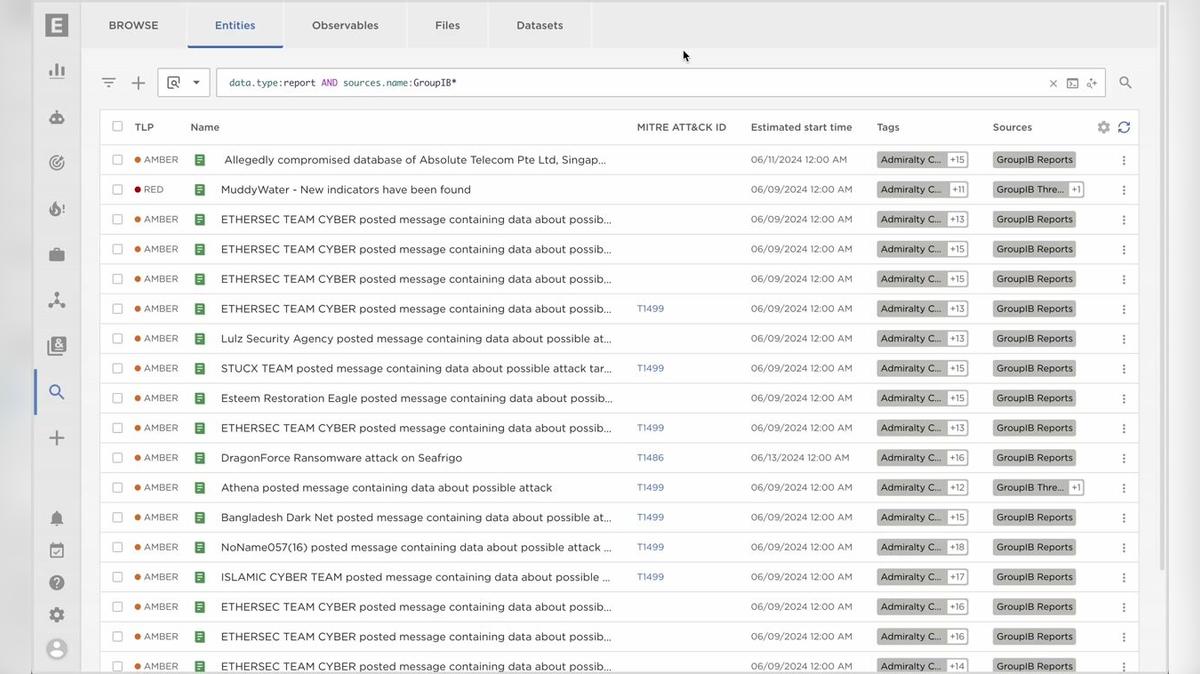Switch to the Files tab

click(447, 25)
